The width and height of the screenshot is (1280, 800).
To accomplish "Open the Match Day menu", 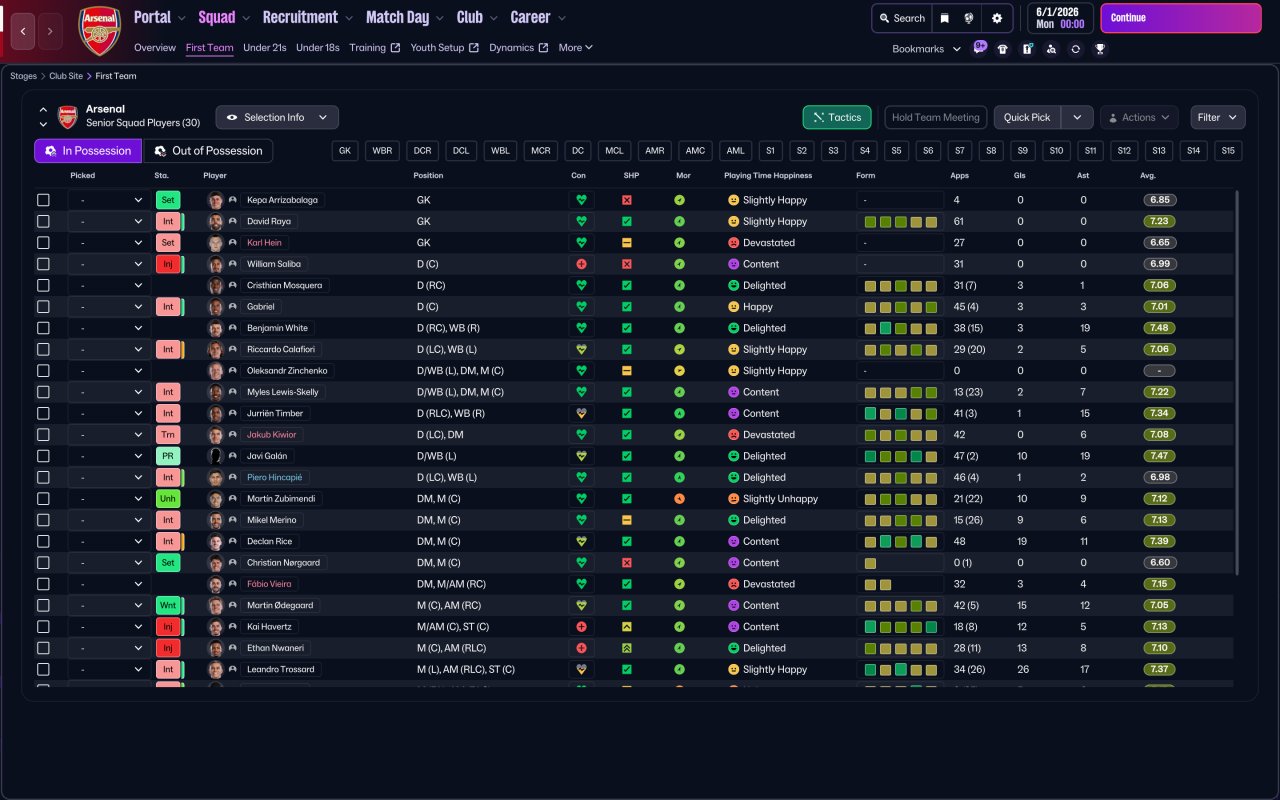I will pos(404,17).
